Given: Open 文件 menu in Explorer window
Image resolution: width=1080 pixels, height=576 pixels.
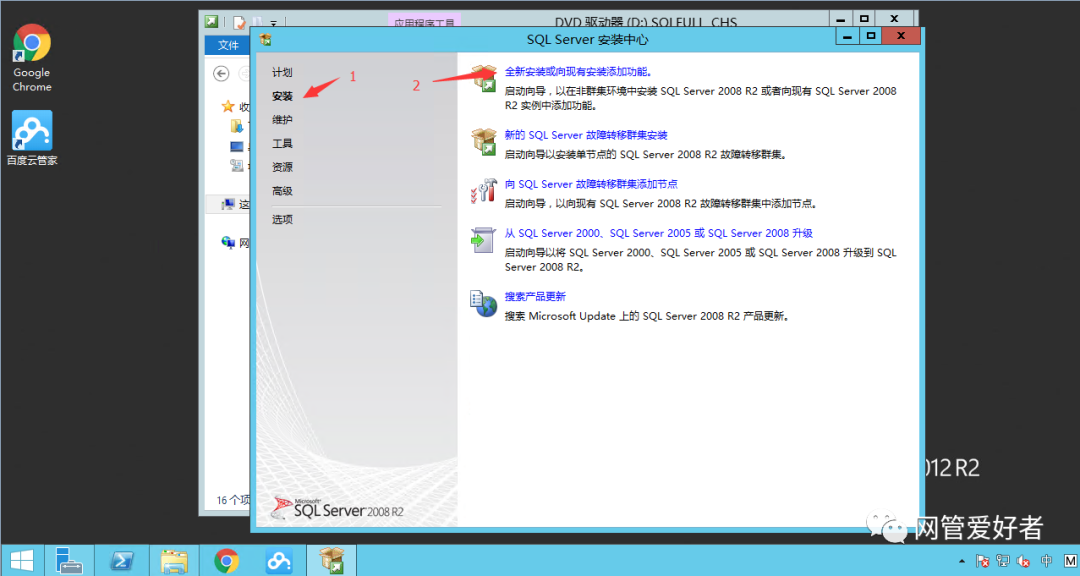Looking at the screenshot, I should pos(228,45).
